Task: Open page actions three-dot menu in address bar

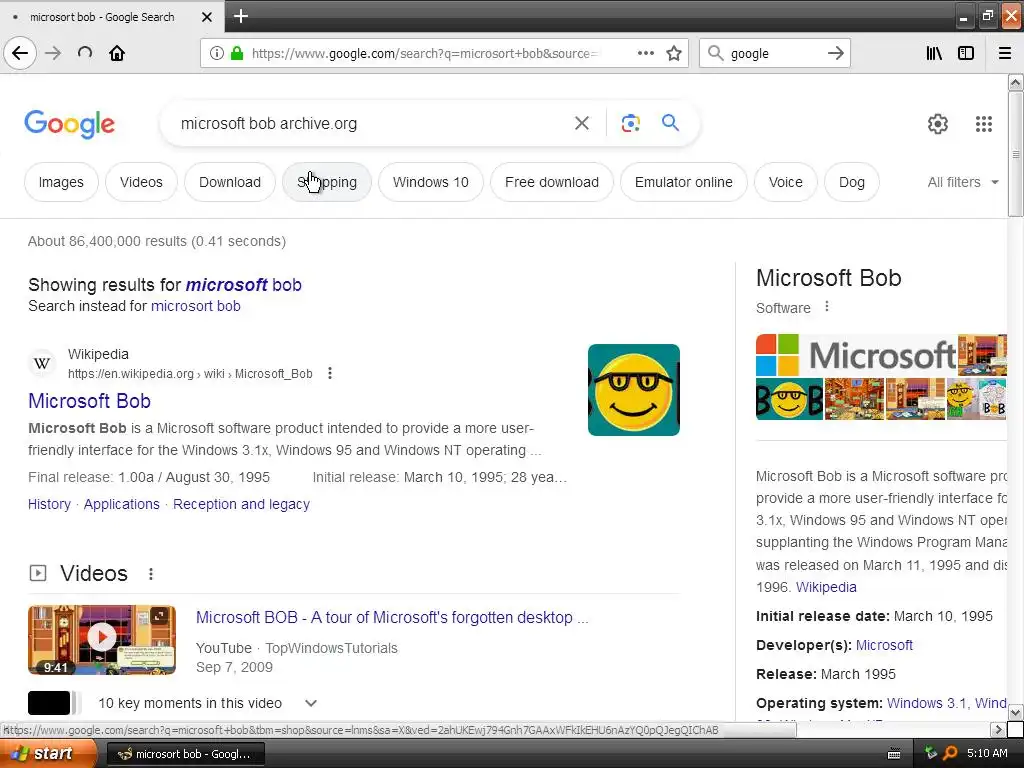Action: (645, 53)
